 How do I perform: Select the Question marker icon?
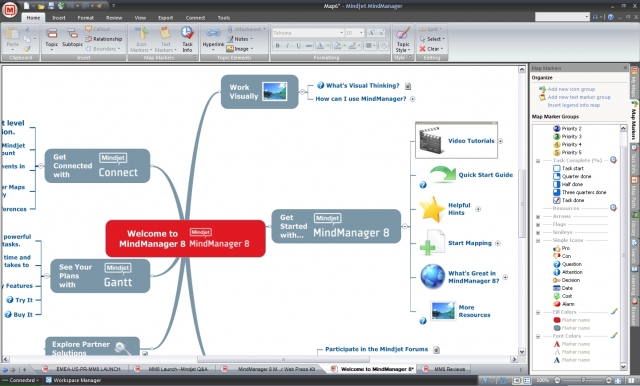tap(557, 264)
